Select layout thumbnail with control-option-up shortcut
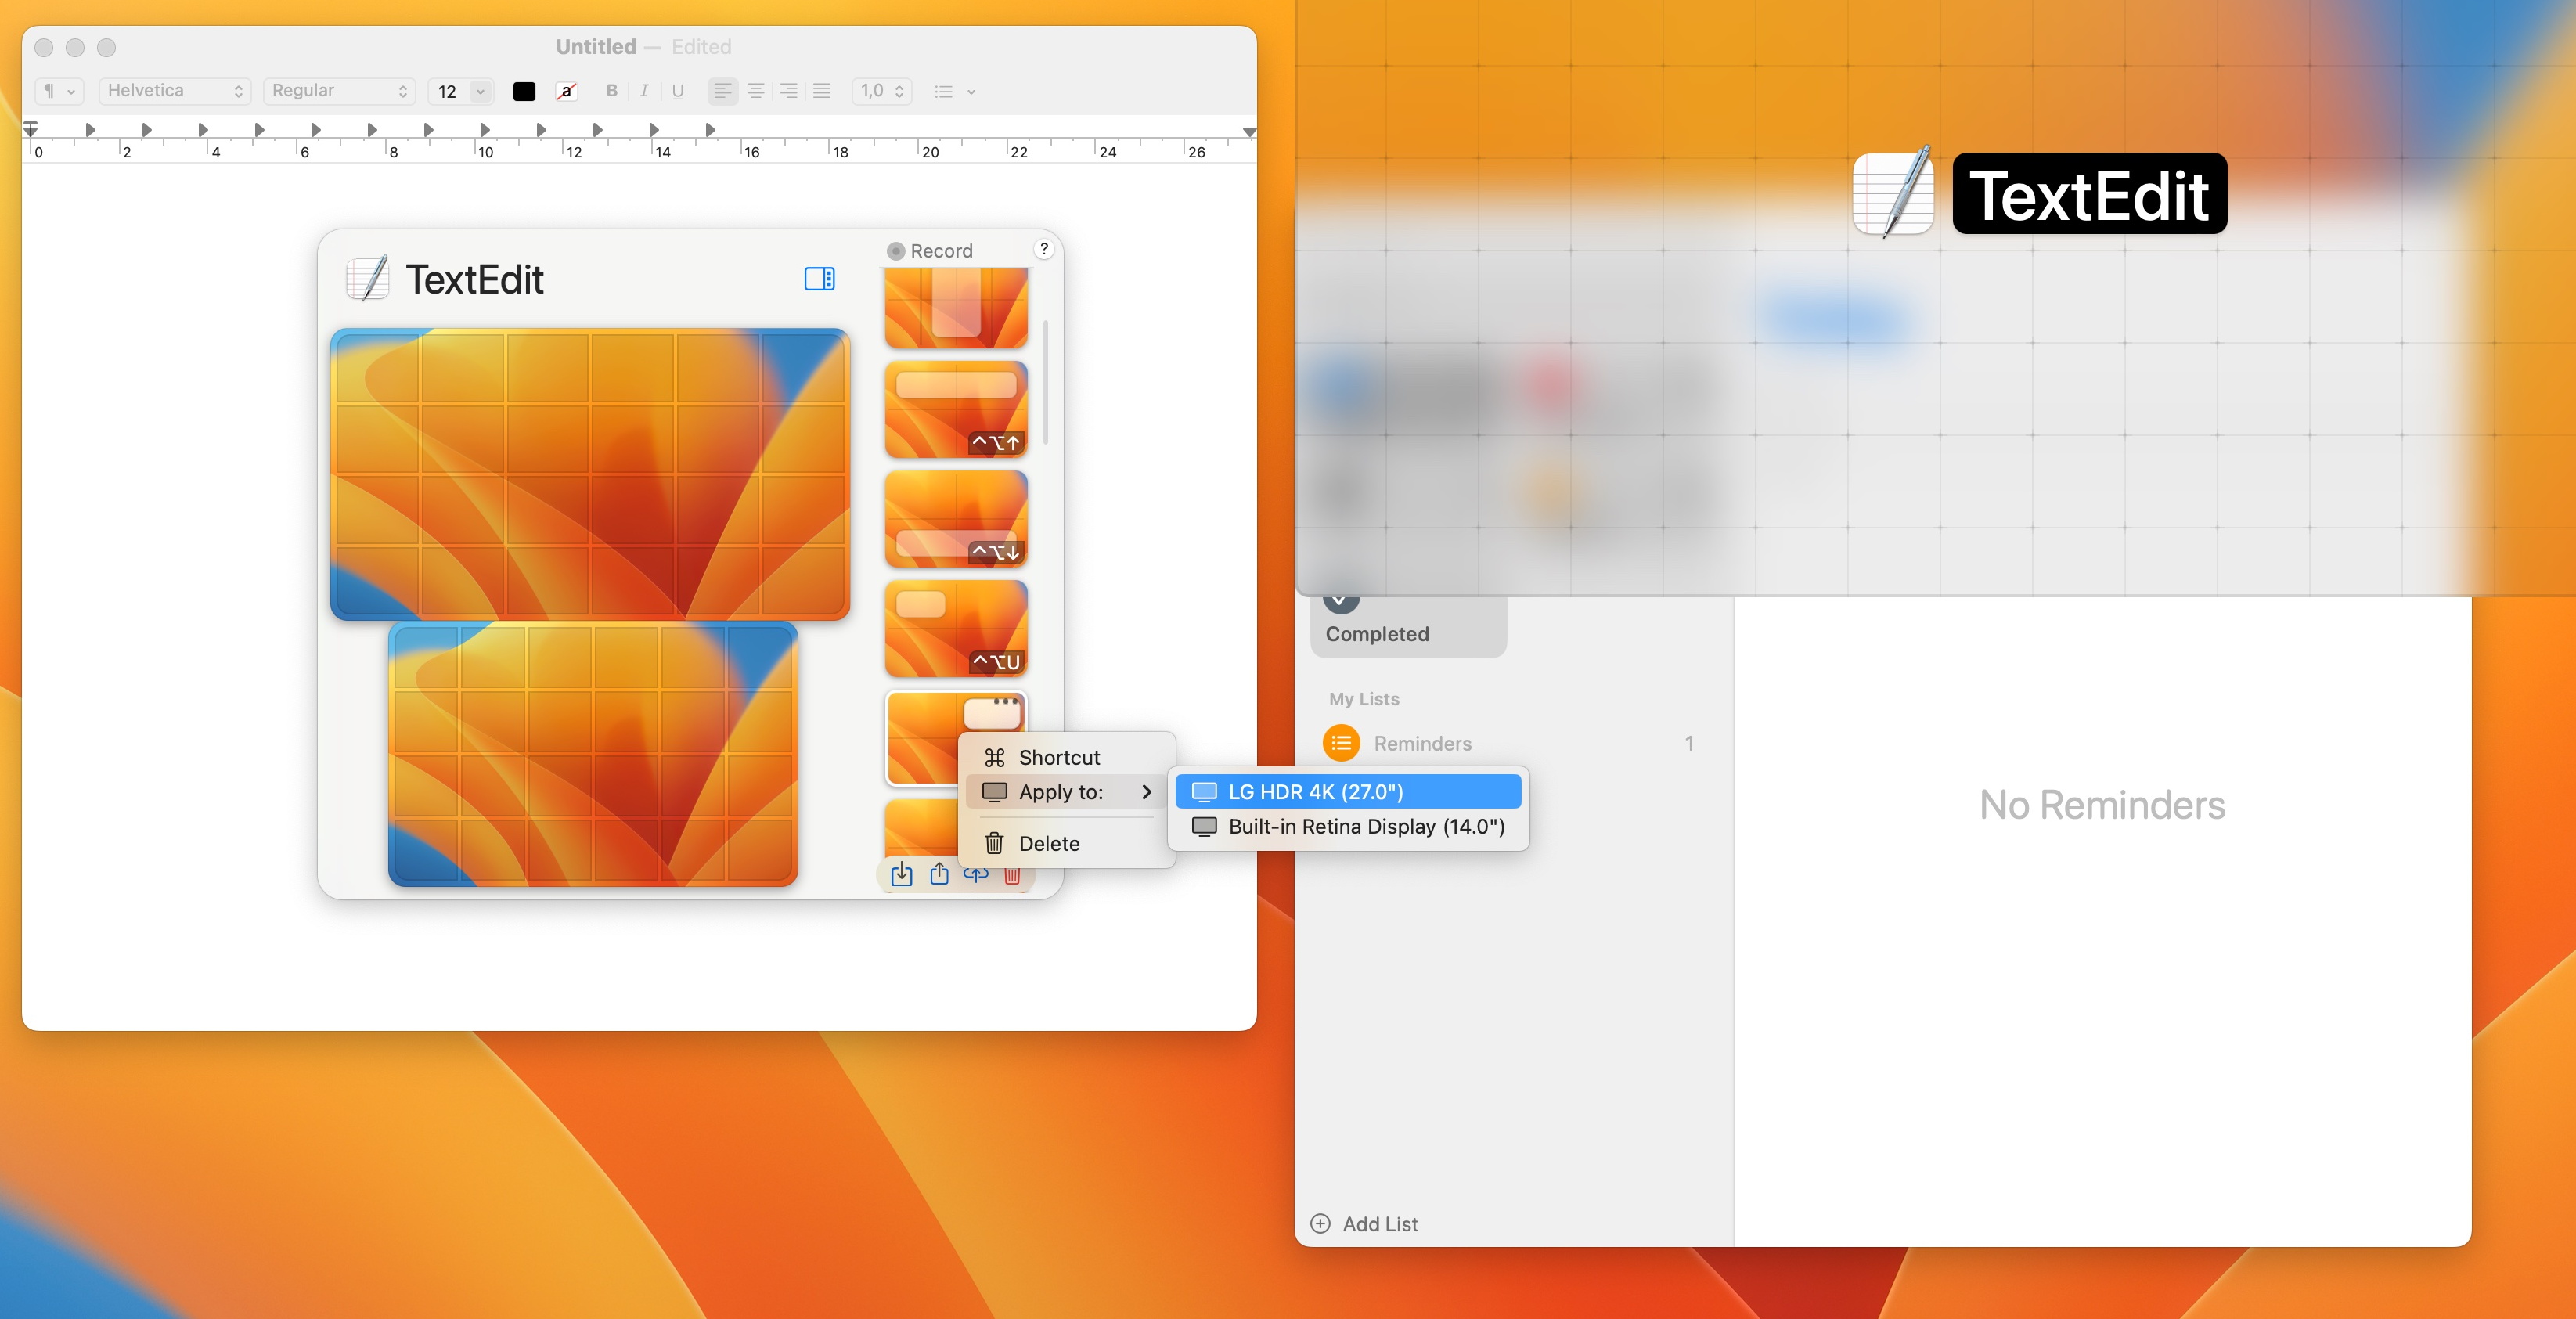Image resolution: width=2576 pixels, height=1319 pixels. [956, 410]
